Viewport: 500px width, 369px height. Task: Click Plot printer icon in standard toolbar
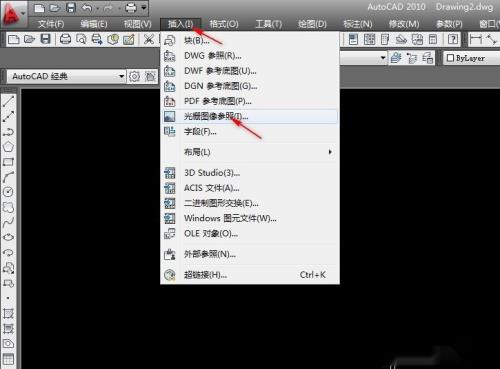click(x=65, y=39)
